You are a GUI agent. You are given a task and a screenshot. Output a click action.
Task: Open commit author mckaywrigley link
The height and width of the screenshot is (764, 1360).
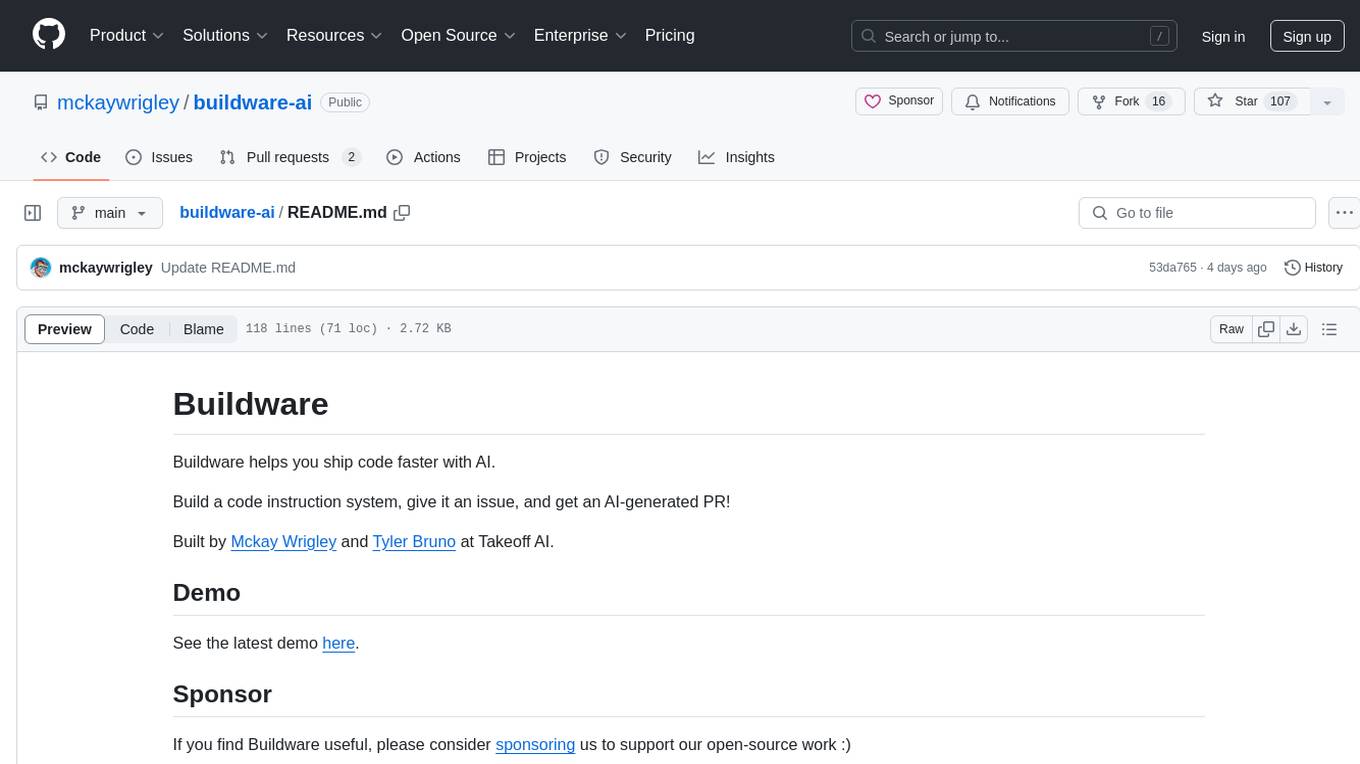pos(106,267)
